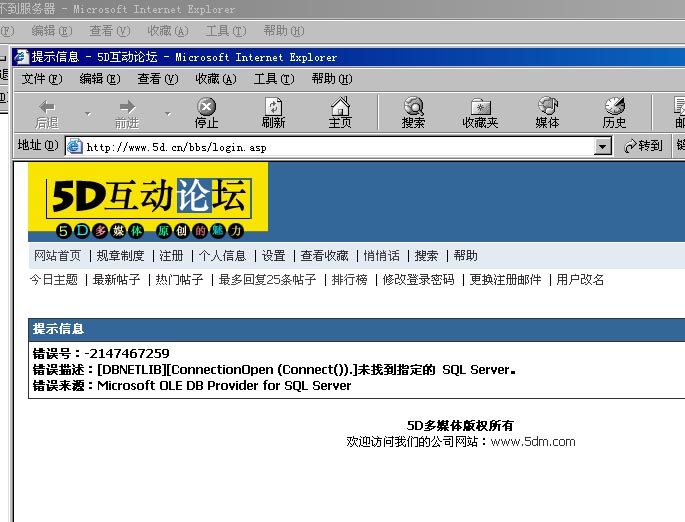Open 修改登录密码 link

(x=419, y=280)
